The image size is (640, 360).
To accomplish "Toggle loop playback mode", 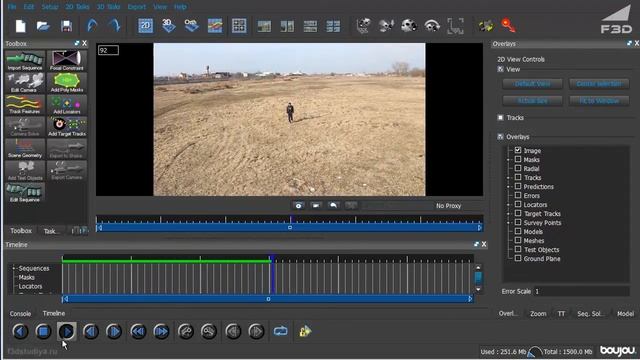I will [280, 331].
